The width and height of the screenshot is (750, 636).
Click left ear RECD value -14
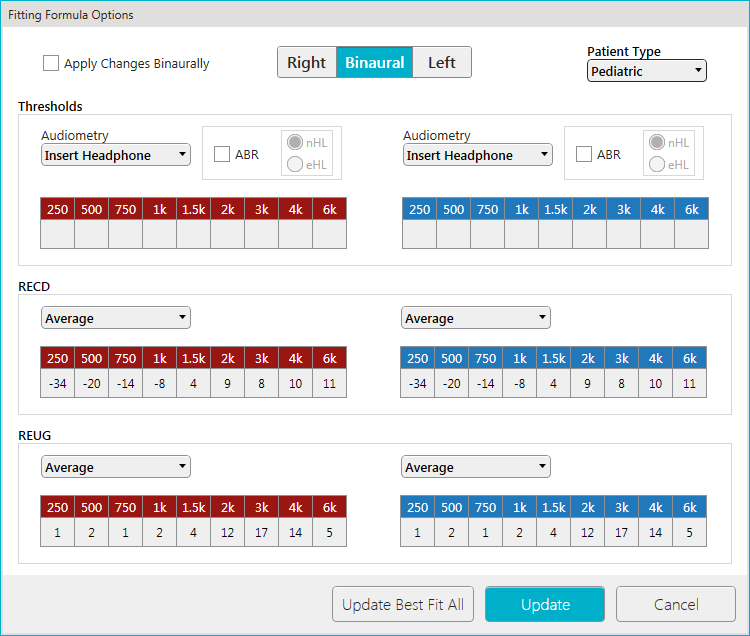(x=485, y=383)
